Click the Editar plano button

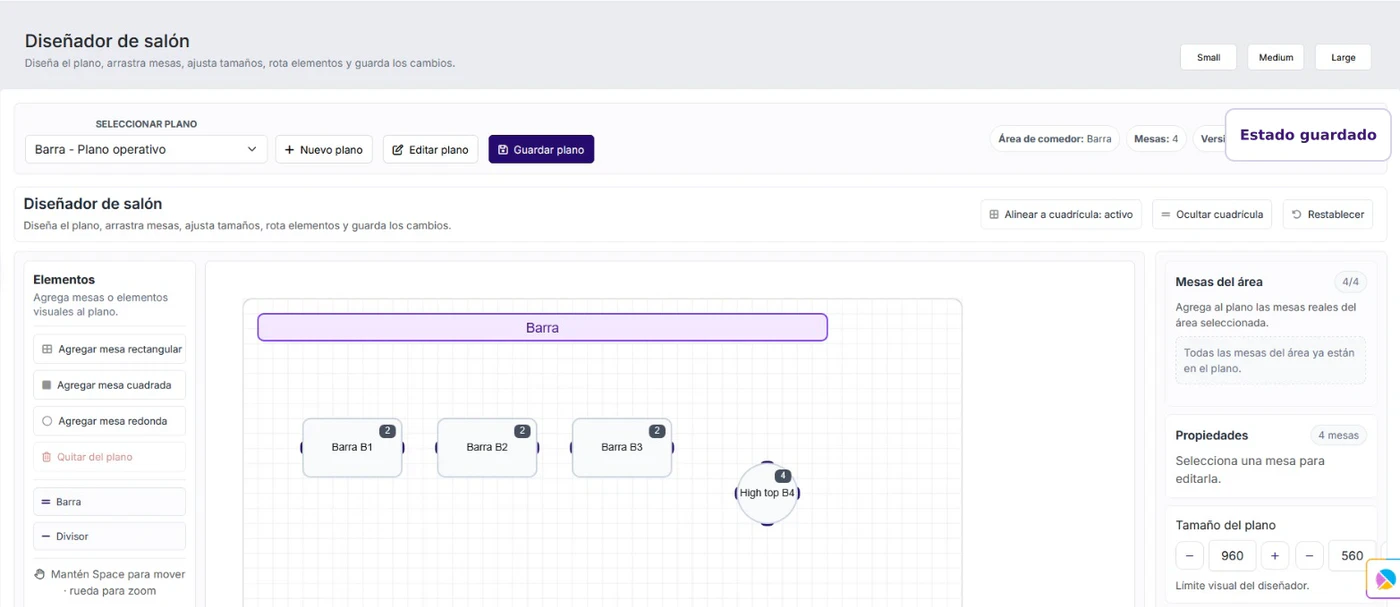click(430, 149)
